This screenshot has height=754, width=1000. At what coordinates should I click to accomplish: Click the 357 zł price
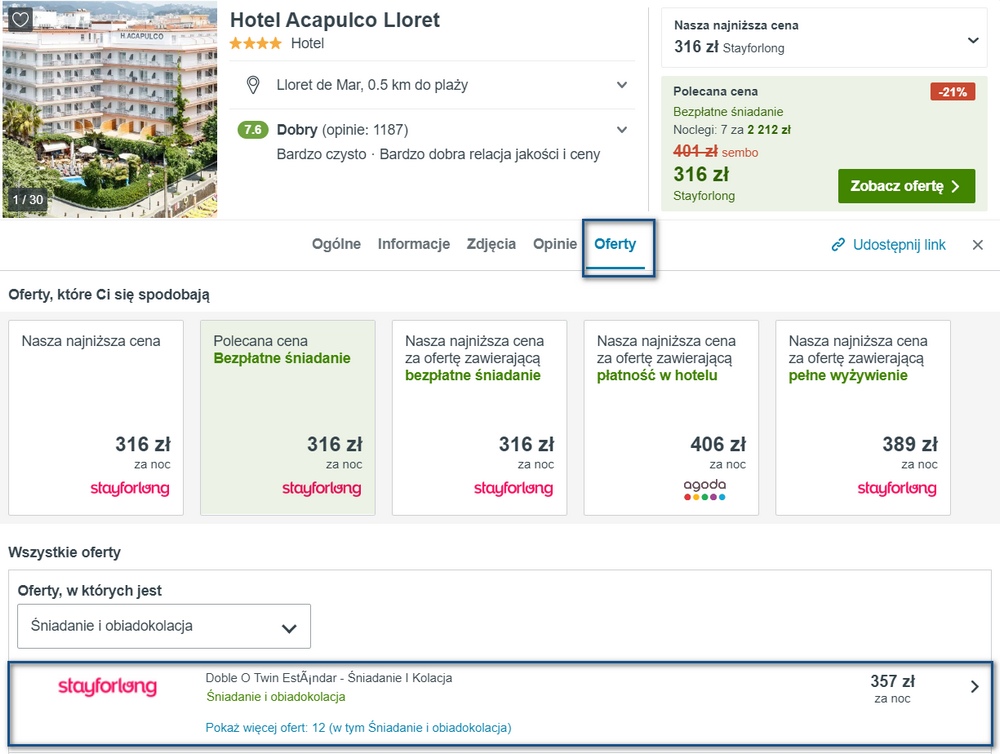[x=892, y=681]
